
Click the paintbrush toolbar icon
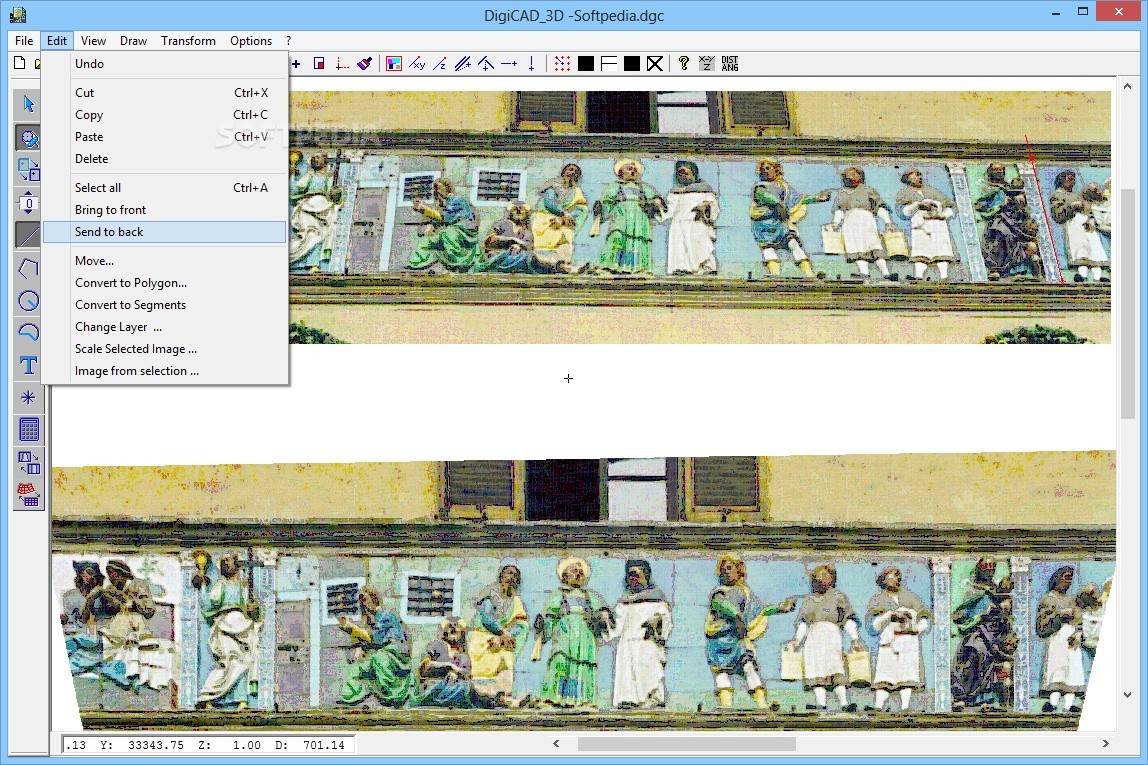[x=365, y=64]
